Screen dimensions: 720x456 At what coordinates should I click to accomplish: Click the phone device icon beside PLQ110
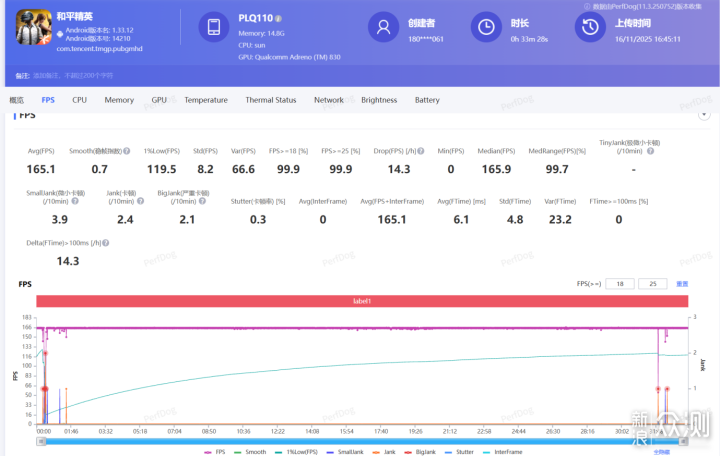pos(213,28)
